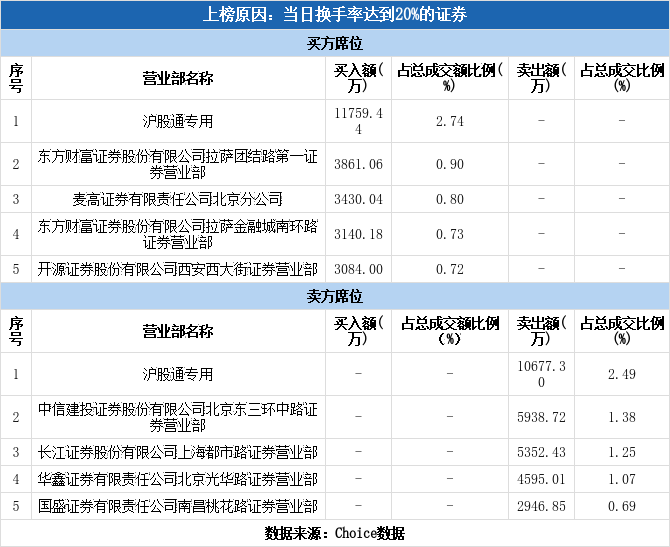
Task: Select the 3140.18 buy amount cell
Action: (358, 234)
